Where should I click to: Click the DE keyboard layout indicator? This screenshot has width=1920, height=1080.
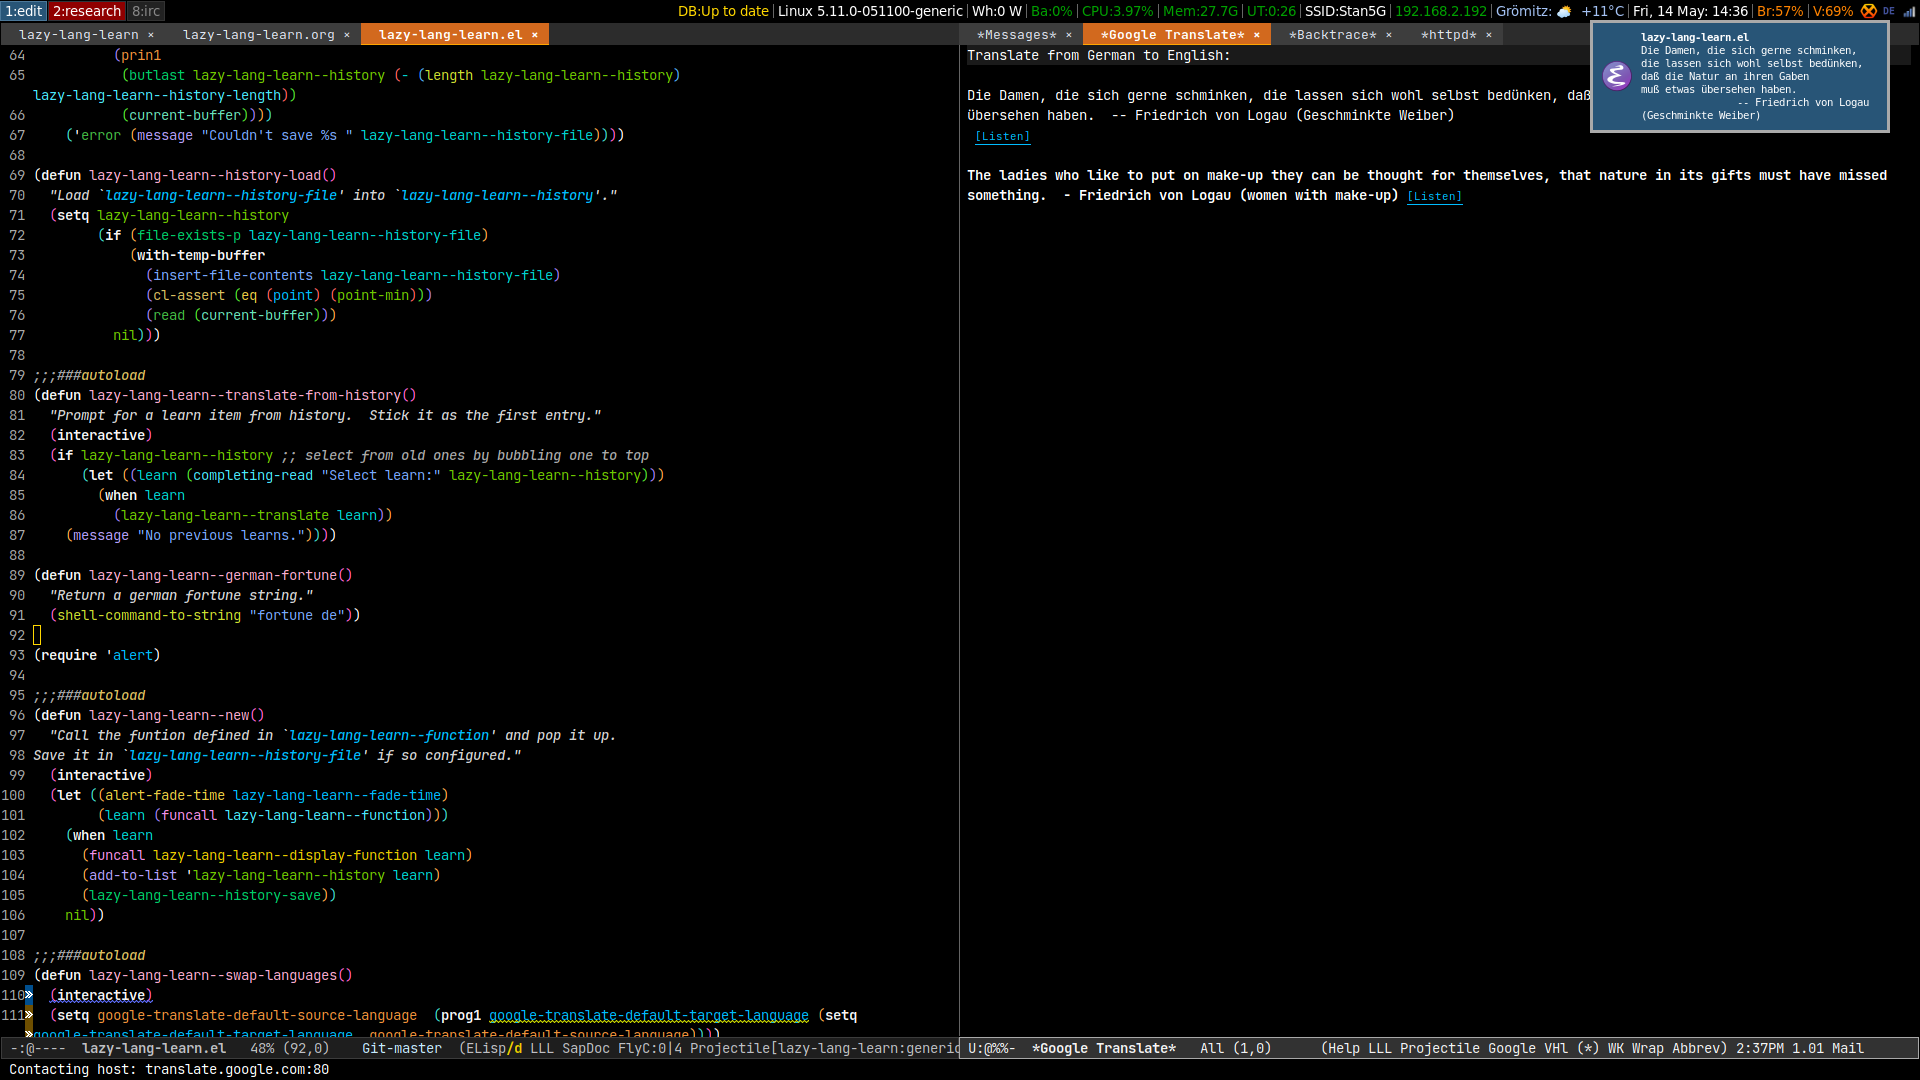(1889, 11)
